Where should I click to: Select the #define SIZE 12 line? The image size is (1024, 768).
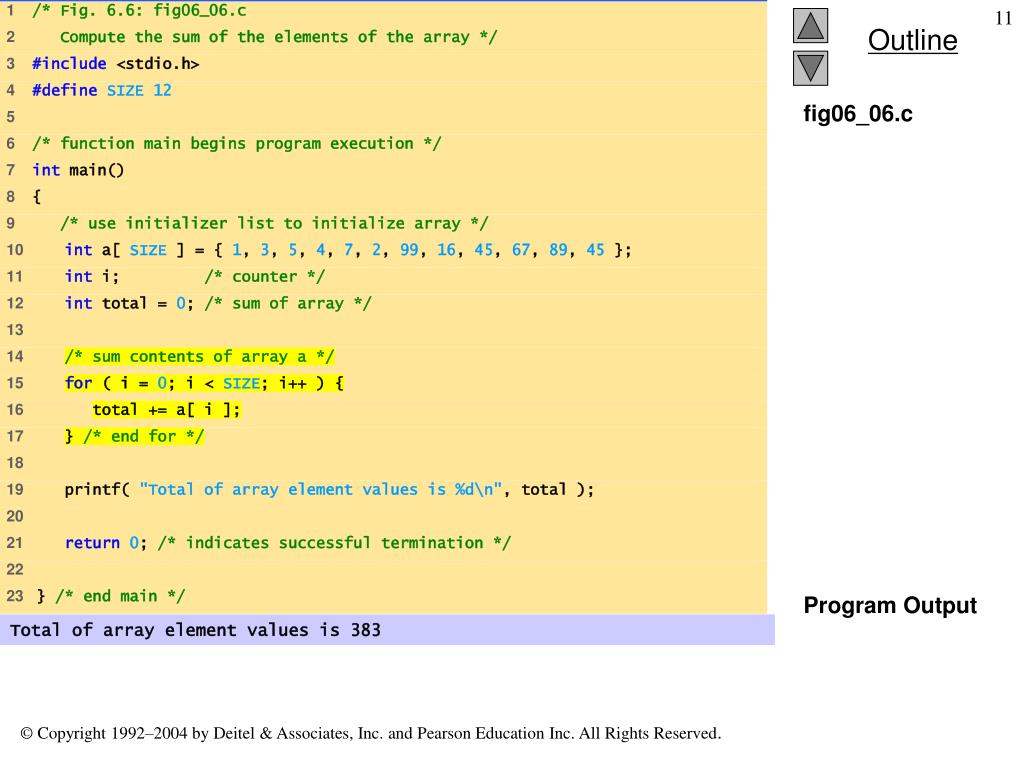102,90
